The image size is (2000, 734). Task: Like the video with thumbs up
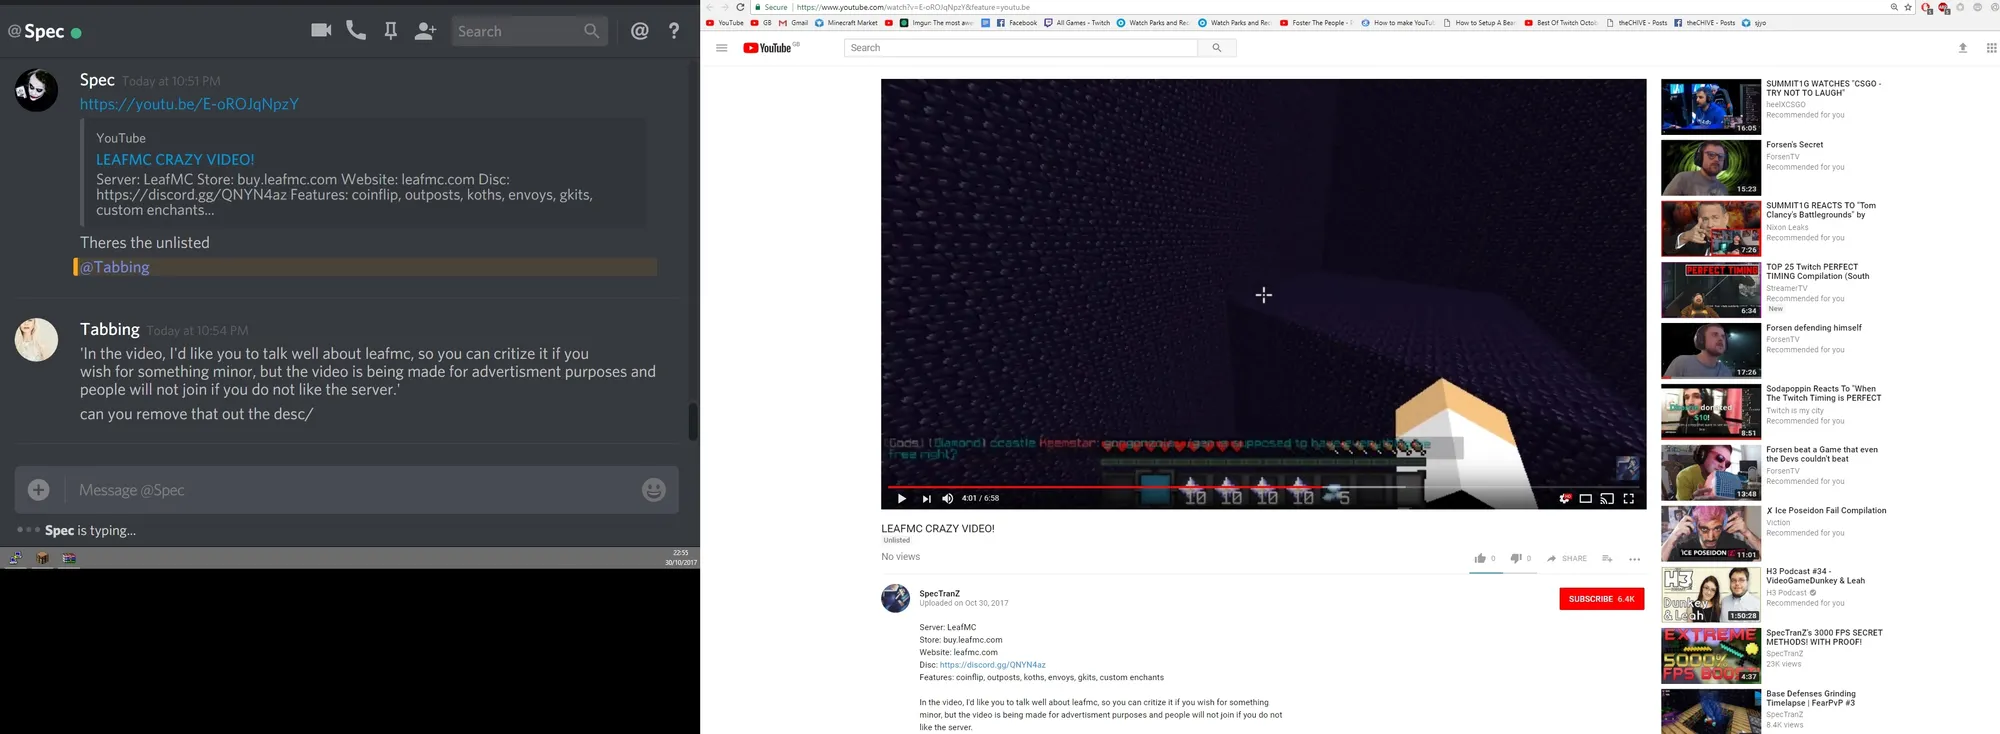tap(1480, 558)
